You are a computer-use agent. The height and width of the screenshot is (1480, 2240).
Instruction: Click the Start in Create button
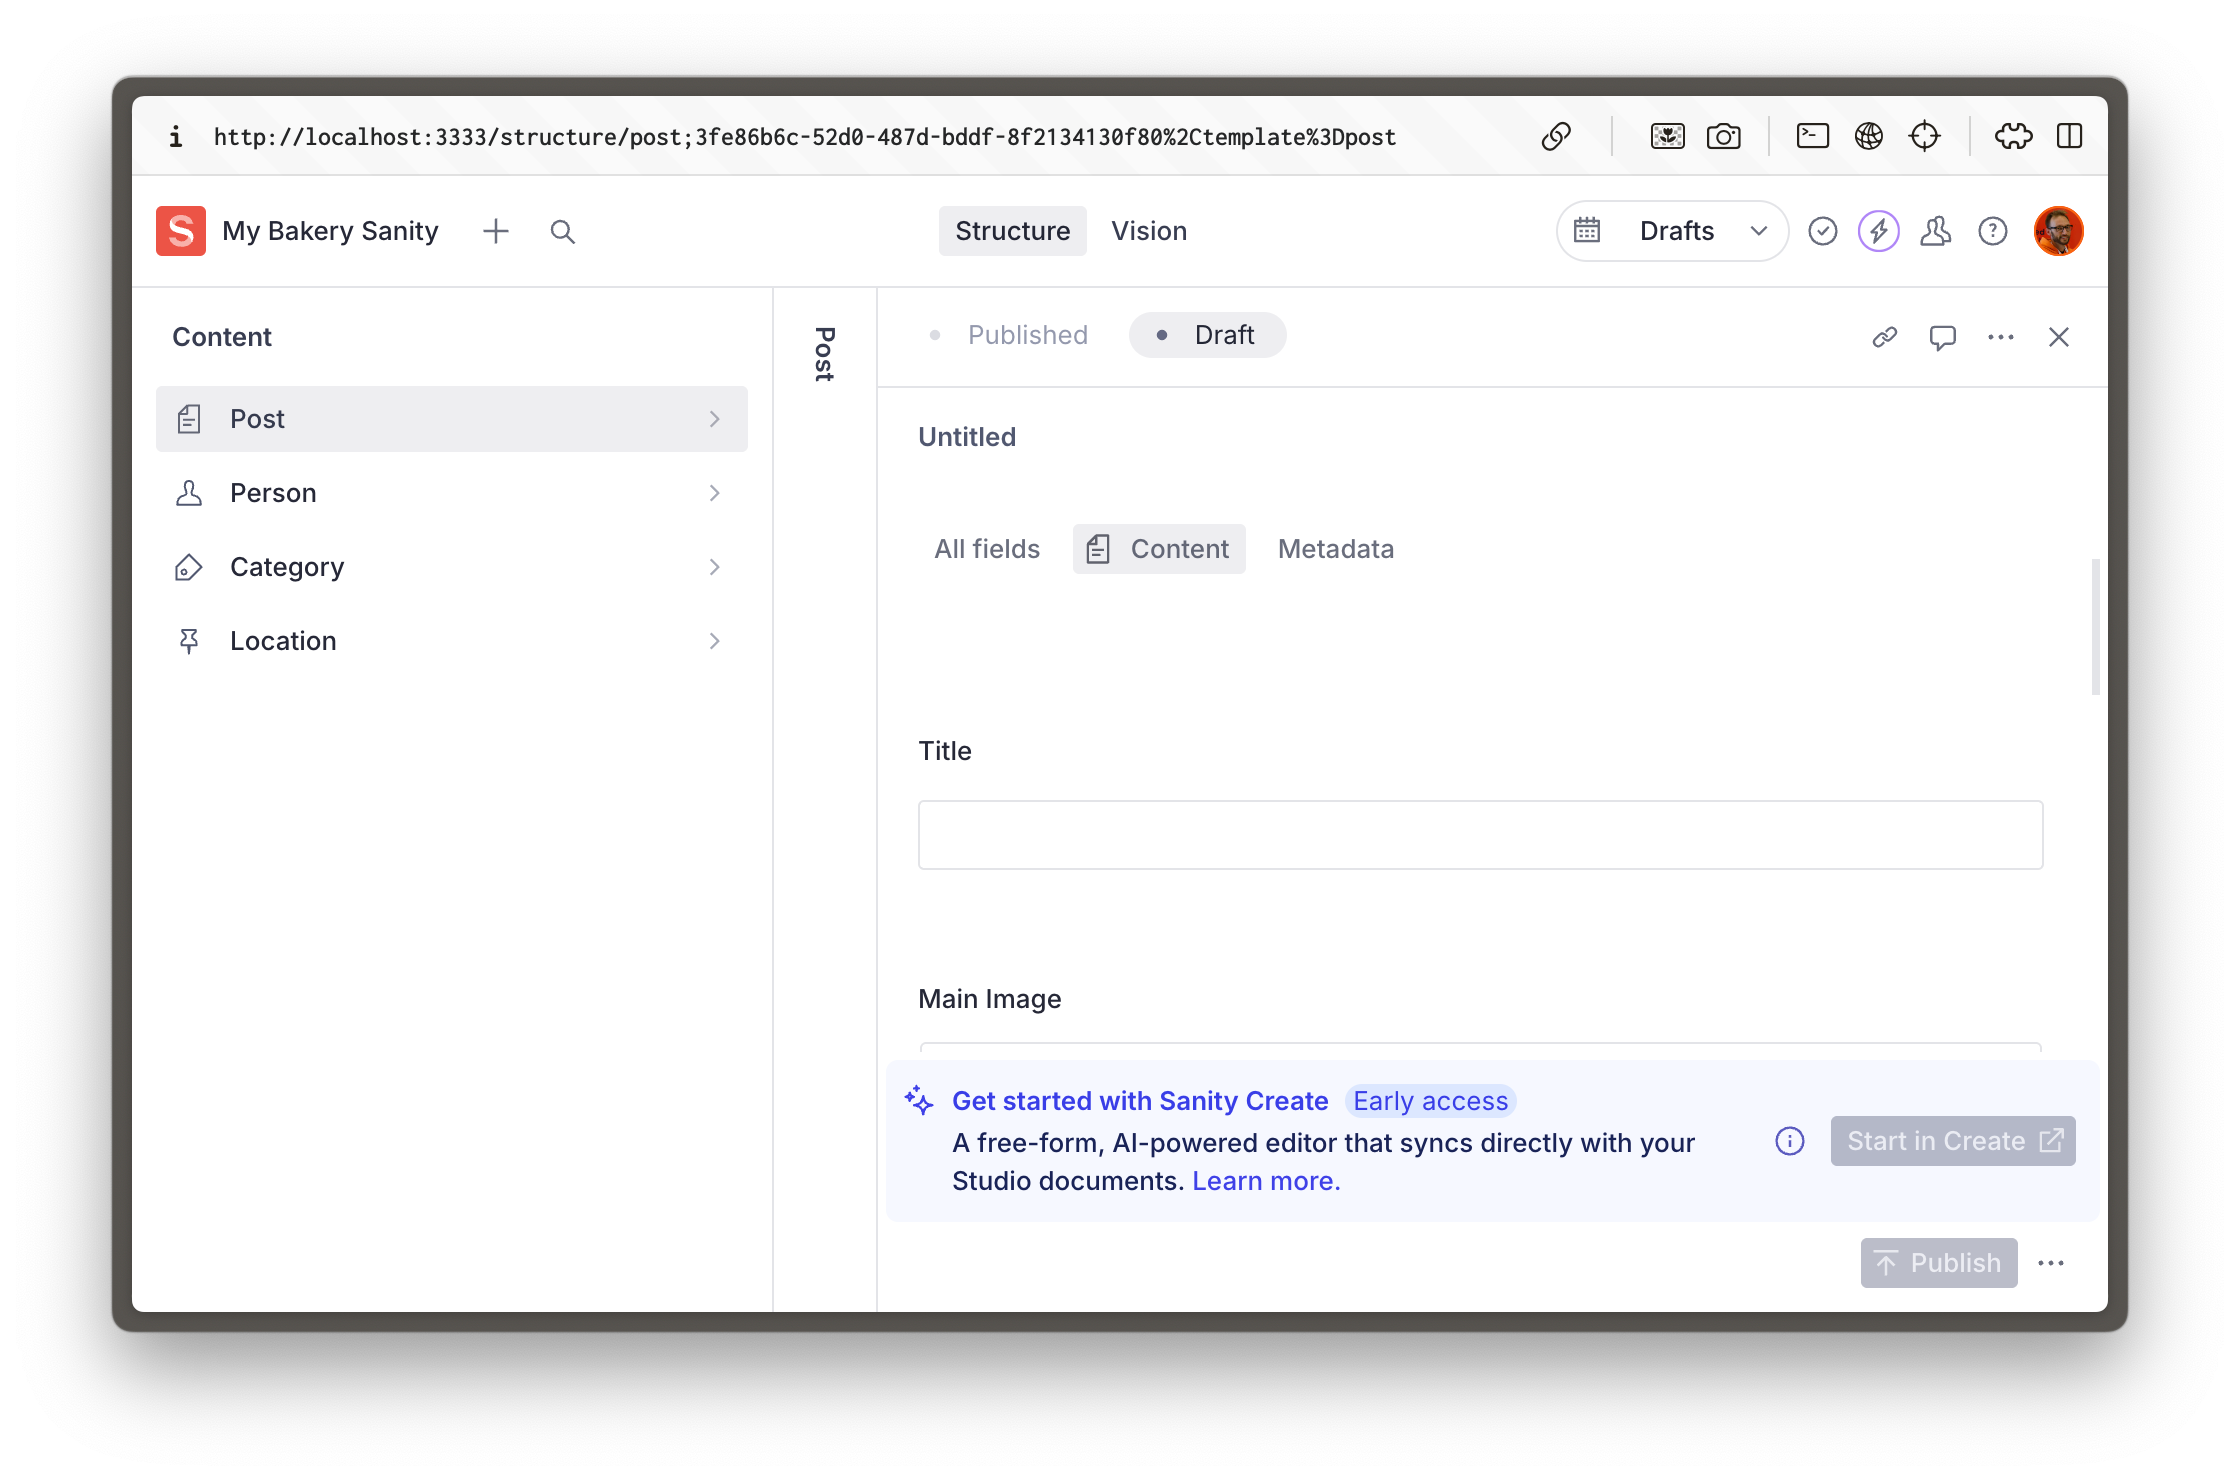1952,1141
